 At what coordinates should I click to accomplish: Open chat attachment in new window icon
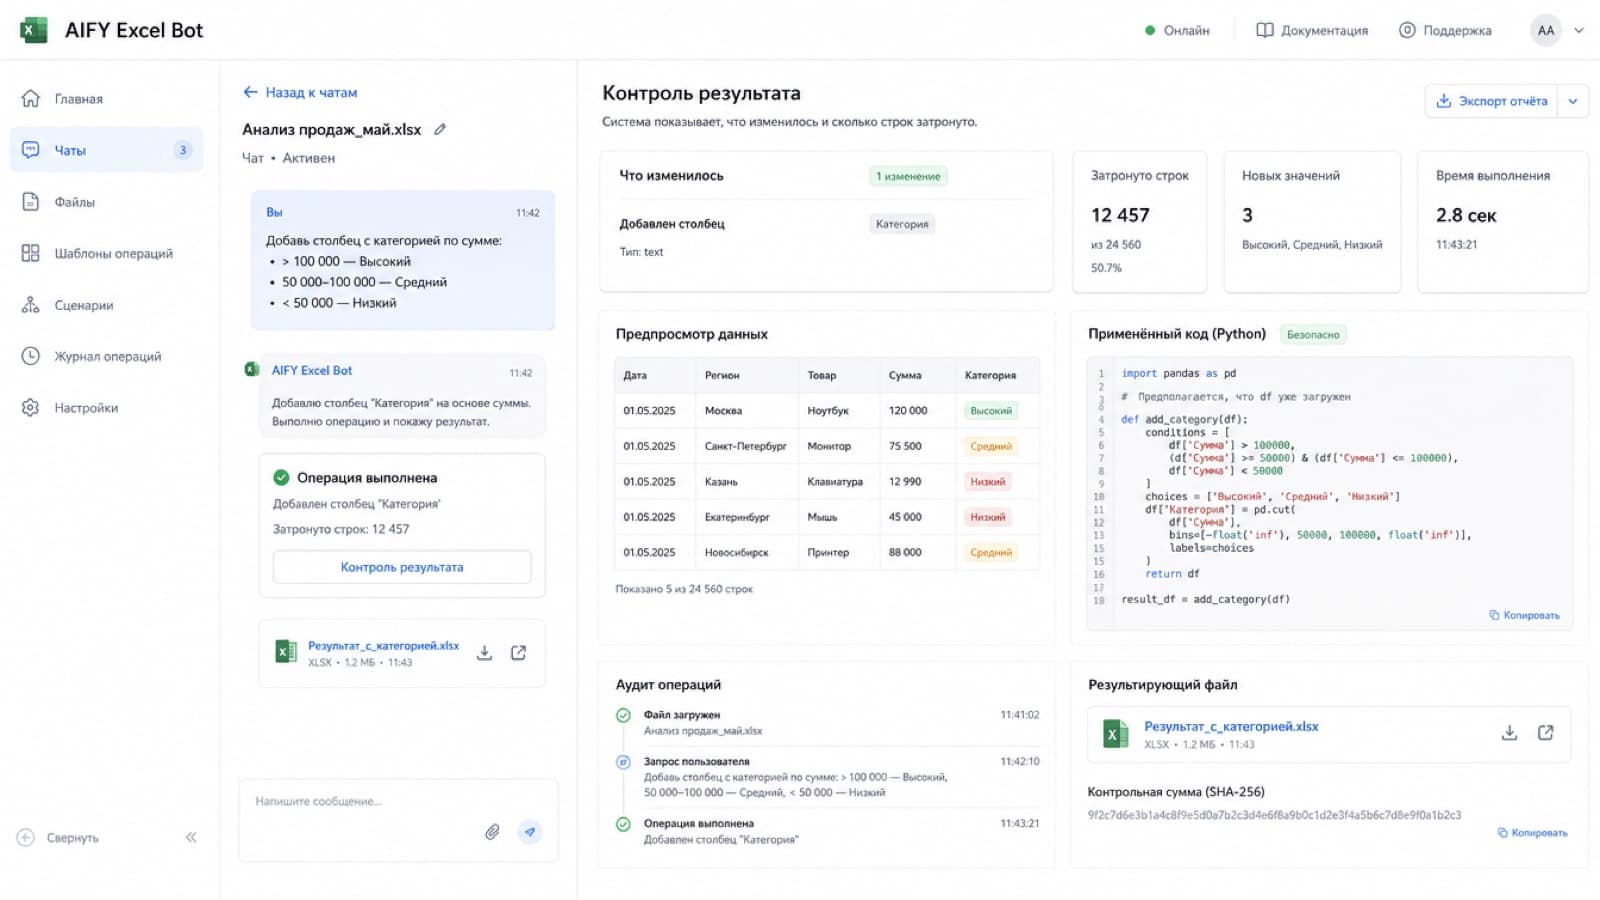519,653
